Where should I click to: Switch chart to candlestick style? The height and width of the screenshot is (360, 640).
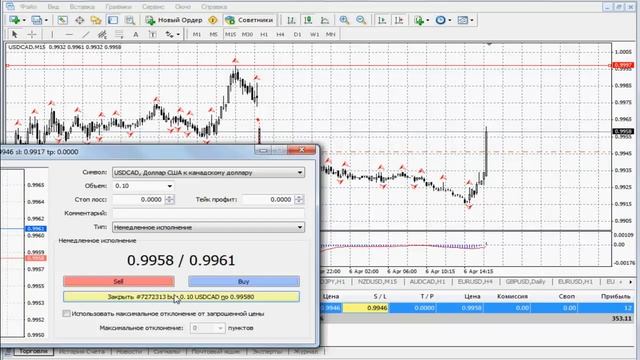(308, 20)
